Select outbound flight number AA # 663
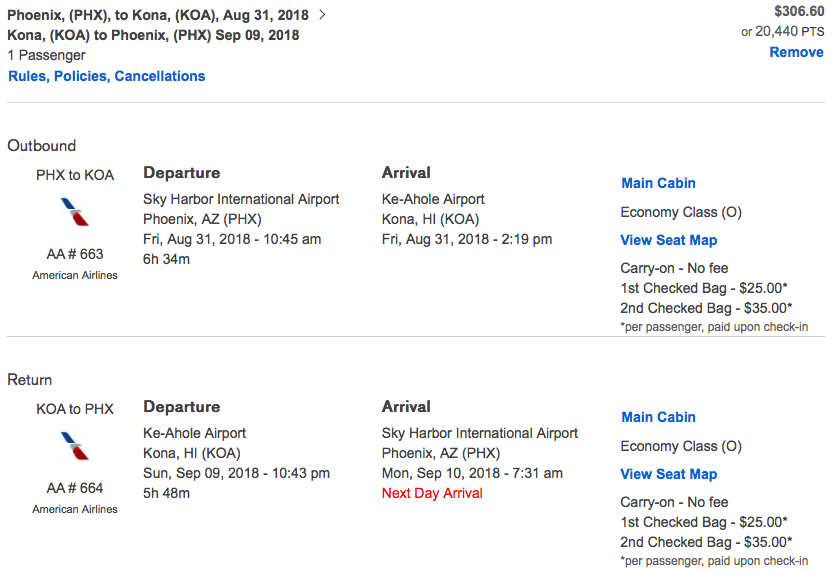 pyautogui.click(x=75, y=254)
